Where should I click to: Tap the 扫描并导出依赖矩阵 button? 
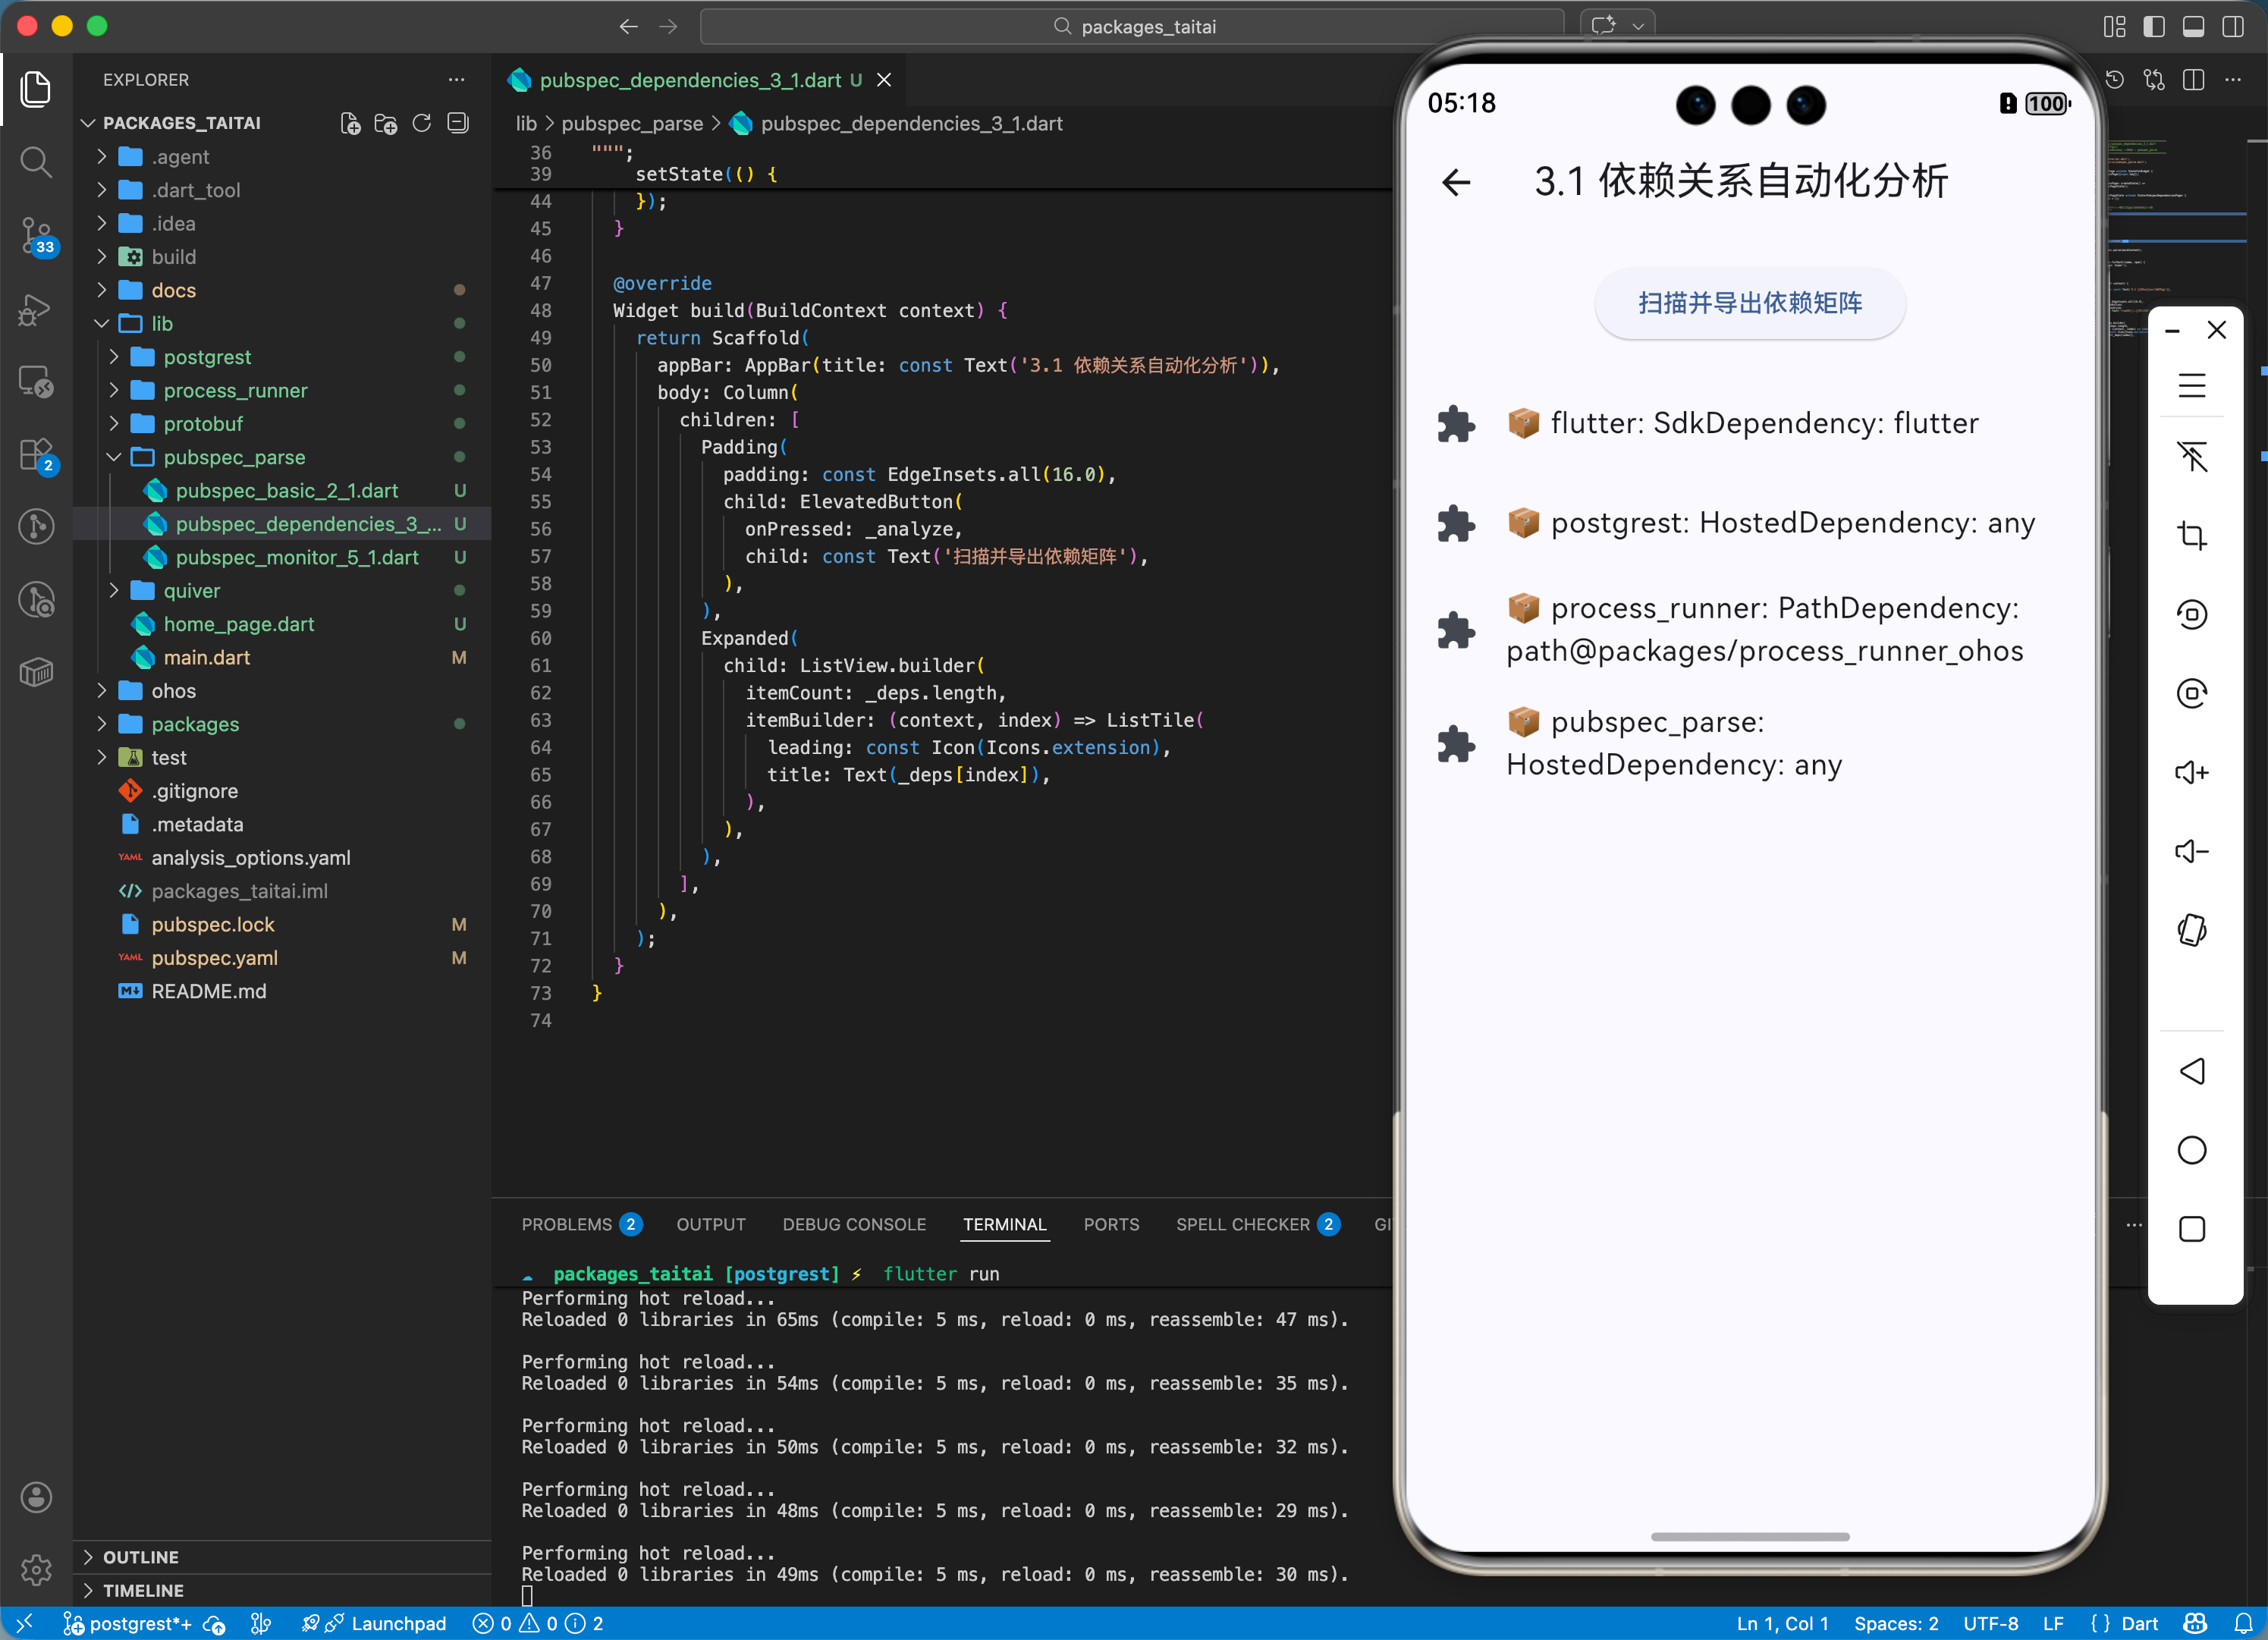click(x=1749, y=303)
